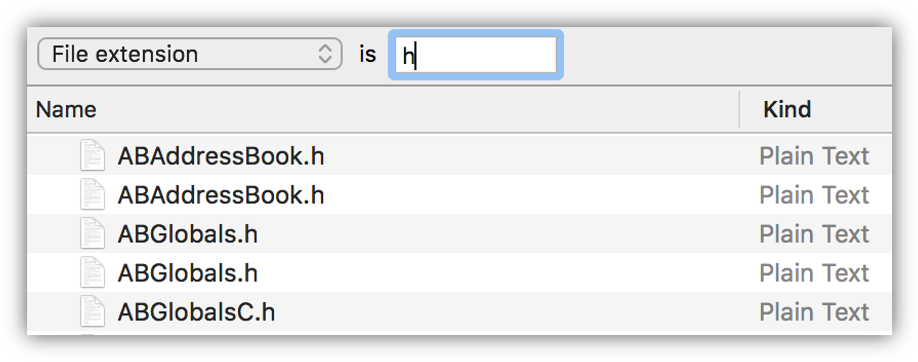This screenshot has height=362, width=918.
Task: Click Plain Text kind of first ABAddressBook.h row
Action: click(x=814, y=156)
